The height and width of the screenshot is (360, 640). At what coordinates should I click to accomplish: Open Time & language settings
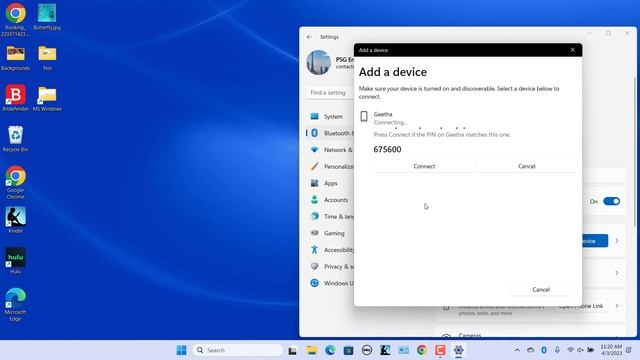click(331, 216)
